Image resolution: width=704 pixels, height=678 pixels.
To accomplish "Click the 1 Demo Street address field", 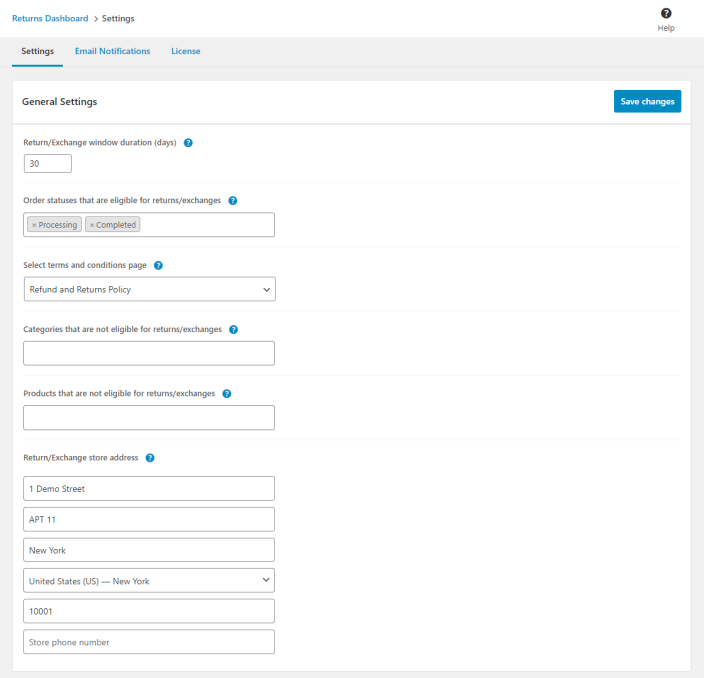I will 149,489.
